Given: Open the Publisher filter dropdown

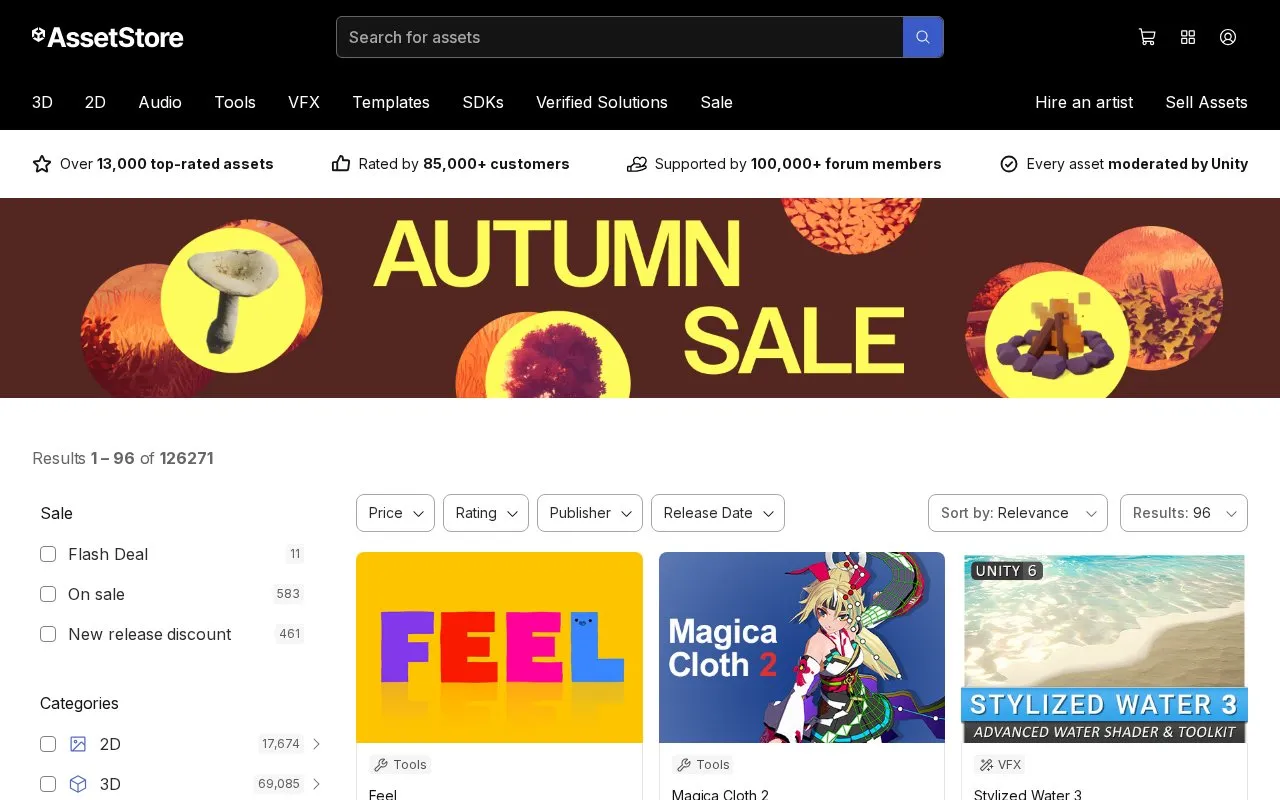Looking at the screenshot, I should [590, 513].
